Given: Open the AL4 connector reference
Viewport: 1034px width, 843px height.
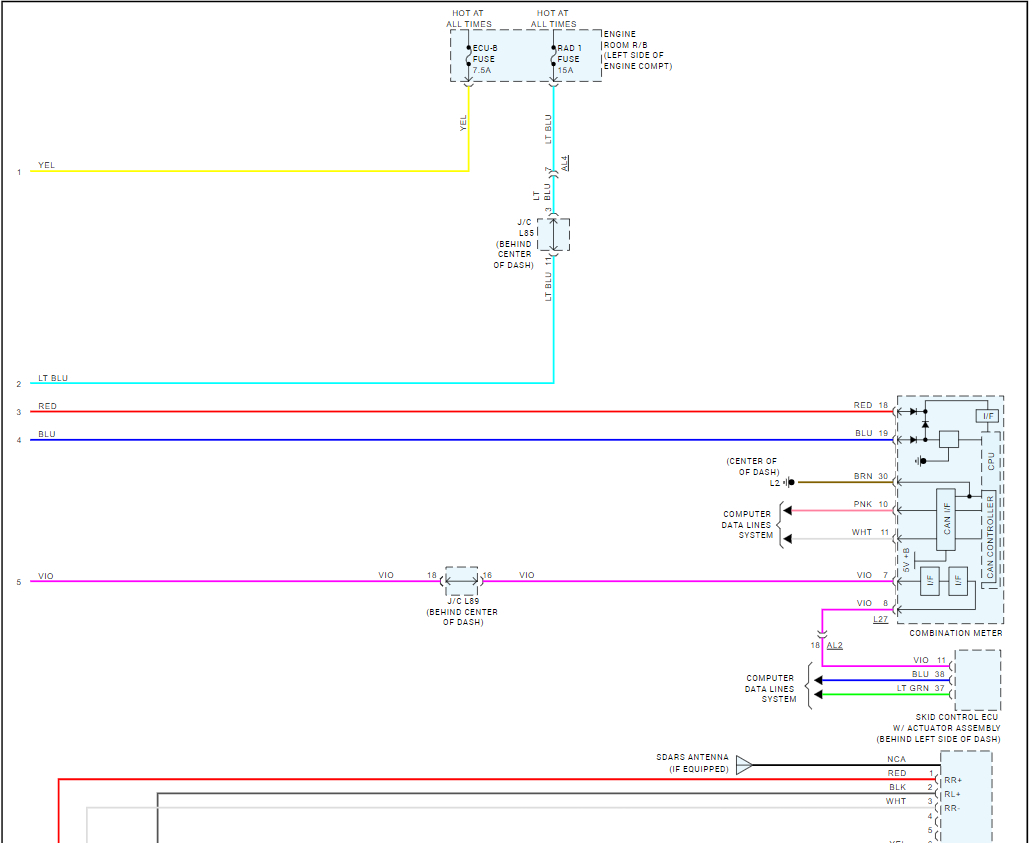Looking at the screenshot, I should point(565,162).
